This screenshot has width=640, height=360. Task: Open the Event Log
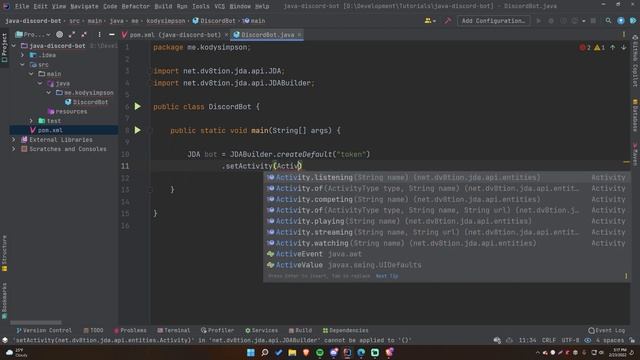(x=607, y=330)
